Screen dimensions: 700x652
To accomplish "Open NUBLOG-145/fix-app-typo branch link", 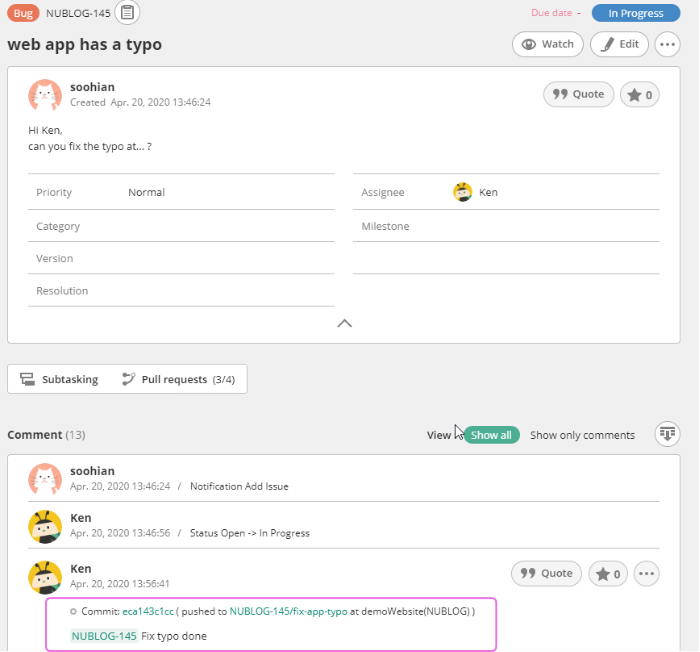I will coord(287,610).
